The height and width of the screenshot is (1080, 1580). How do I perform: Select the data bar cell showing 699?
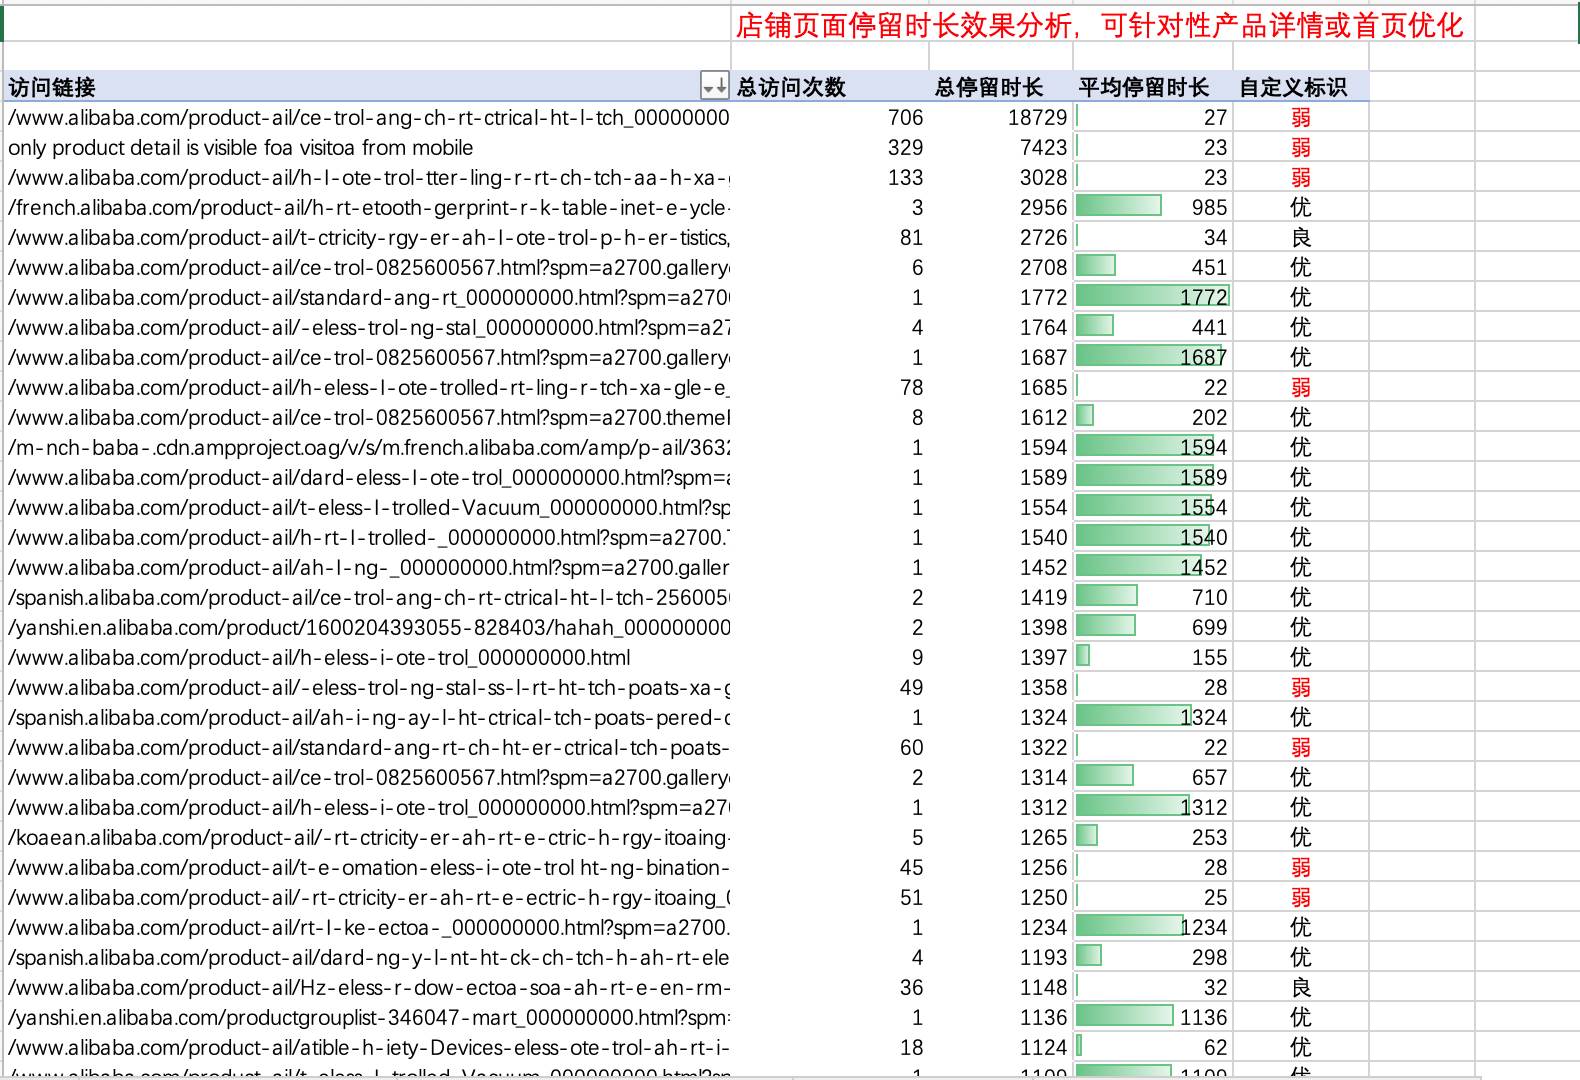(1153, 627)
